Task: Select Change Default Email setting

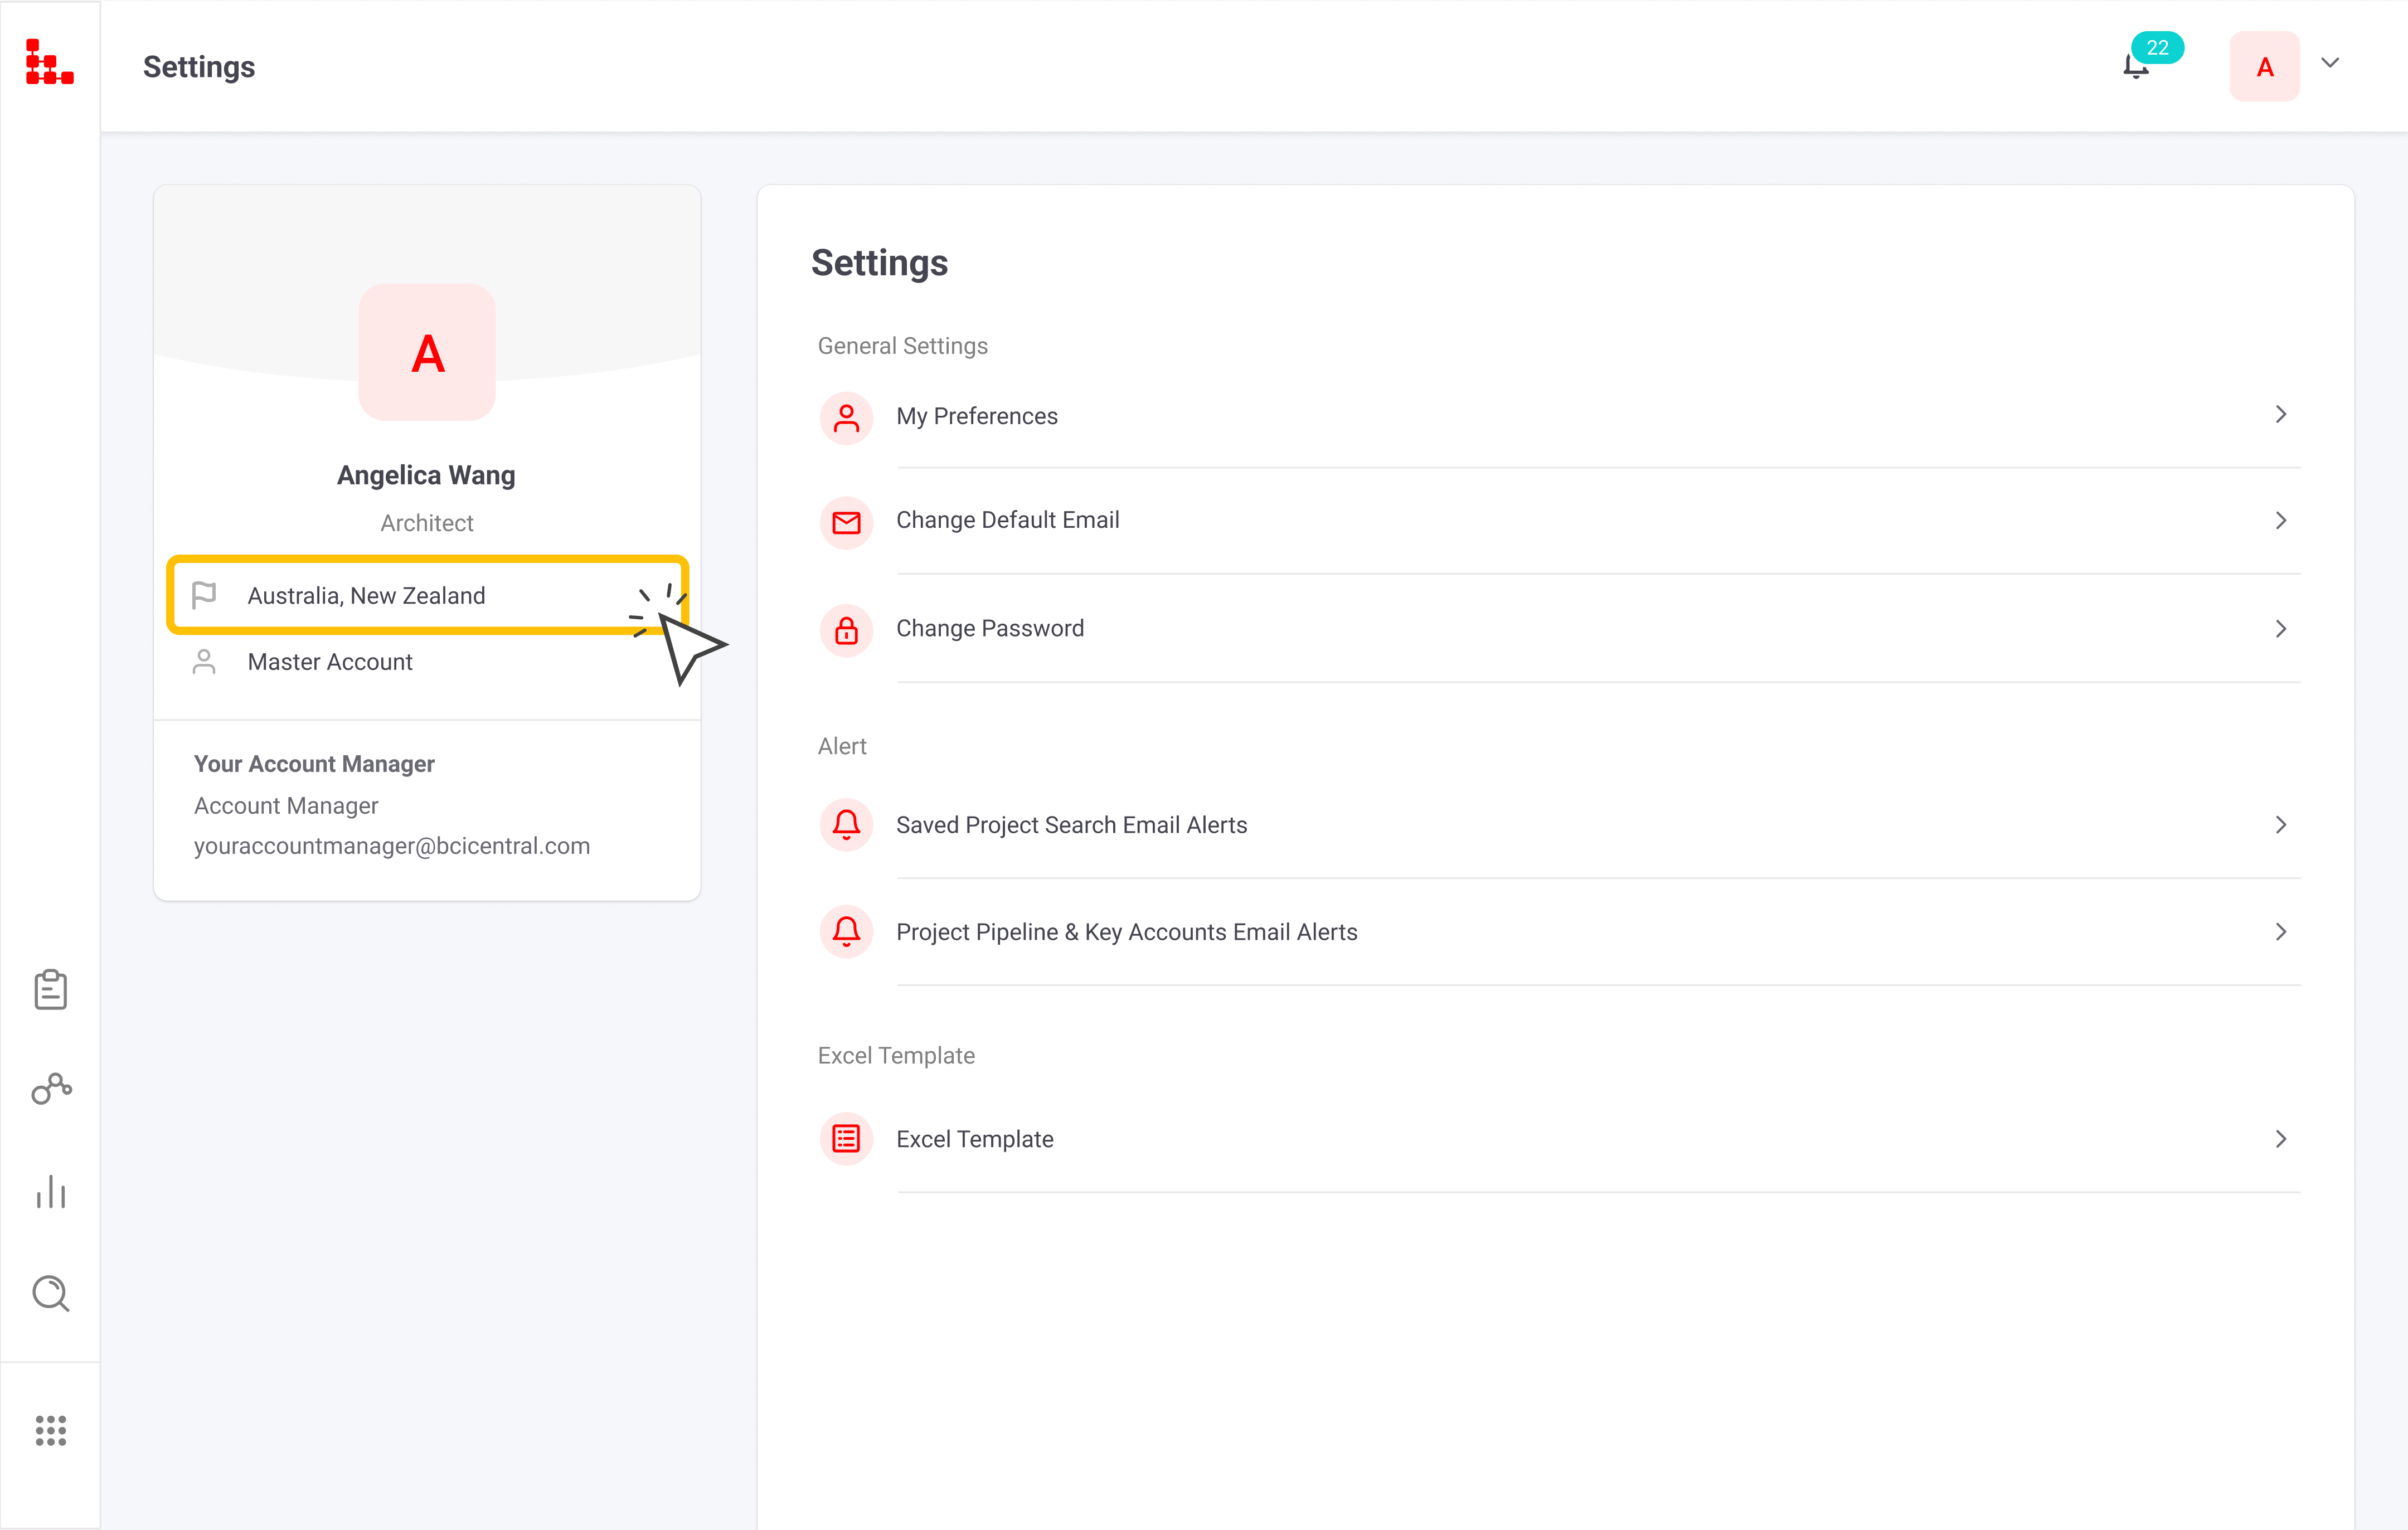Action: 1007,520
